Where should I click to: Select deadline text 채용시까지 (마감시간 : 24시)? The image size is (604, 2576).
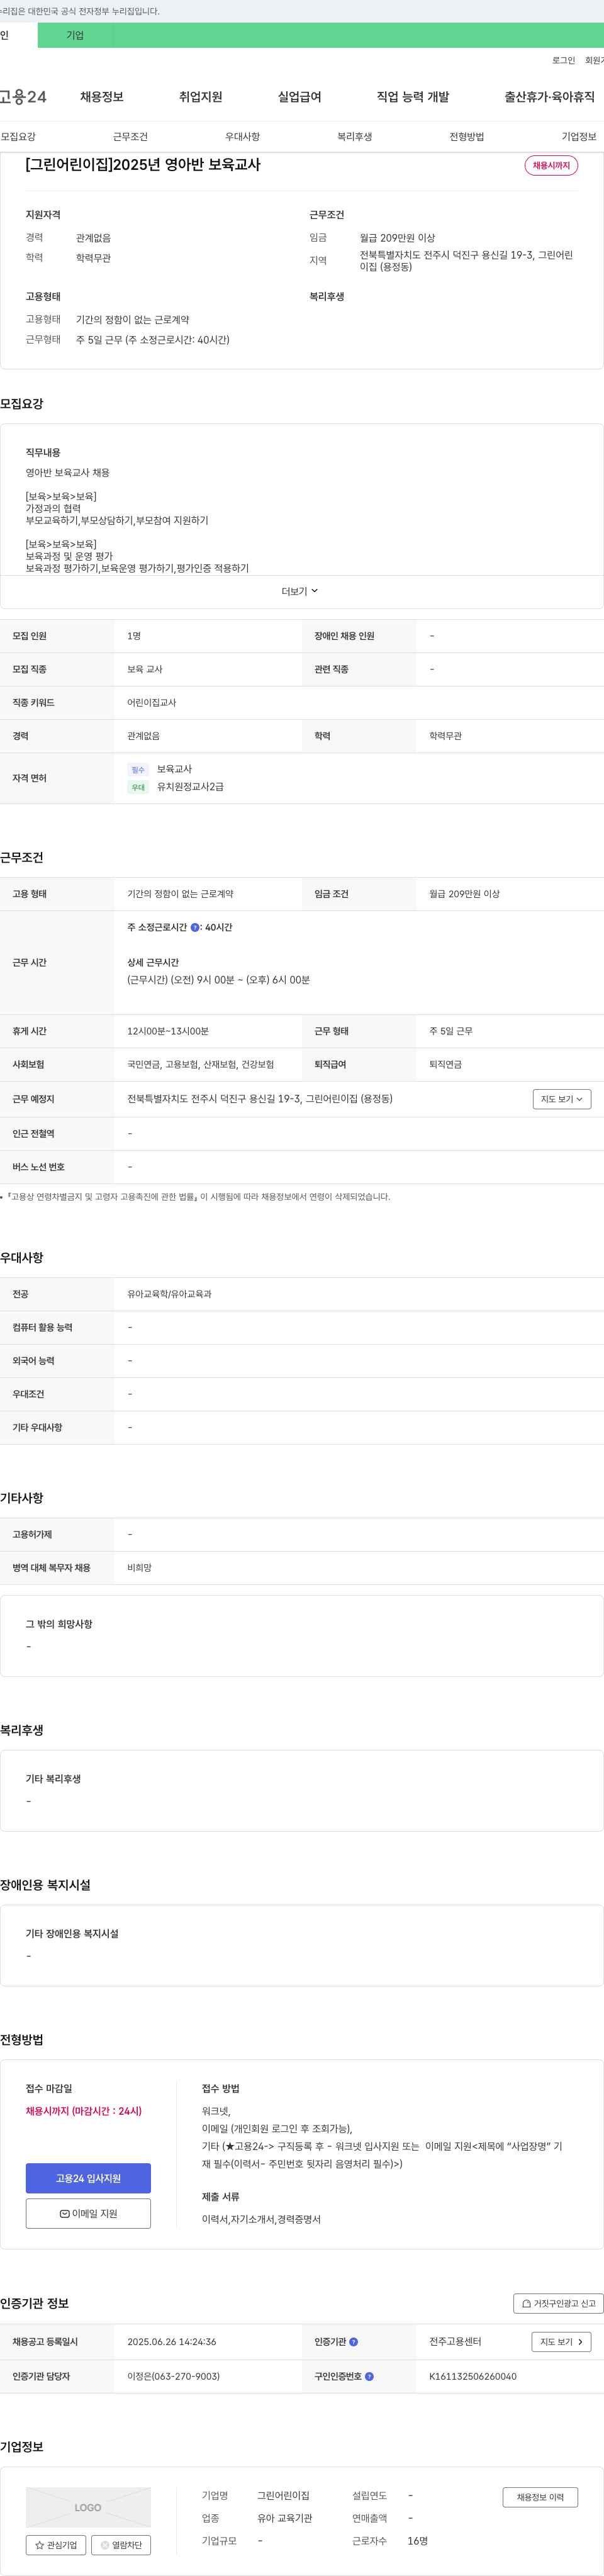(84, 2111)
